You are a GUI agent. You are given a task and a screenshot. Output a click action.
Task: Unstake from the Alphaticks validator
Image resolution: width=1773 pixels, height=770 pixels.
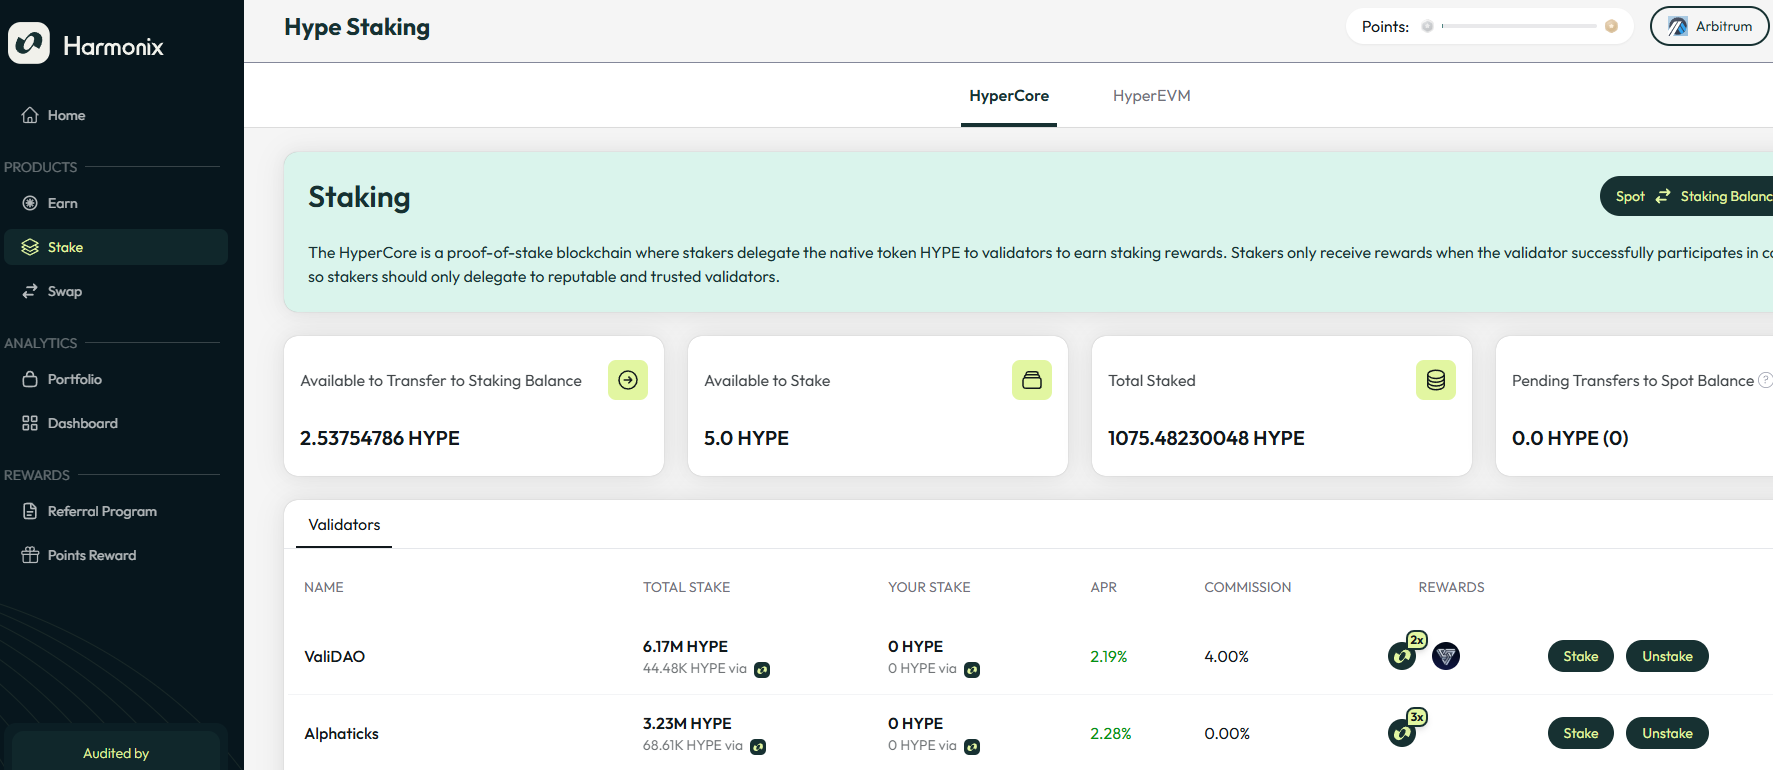[x=1668, y=733]
